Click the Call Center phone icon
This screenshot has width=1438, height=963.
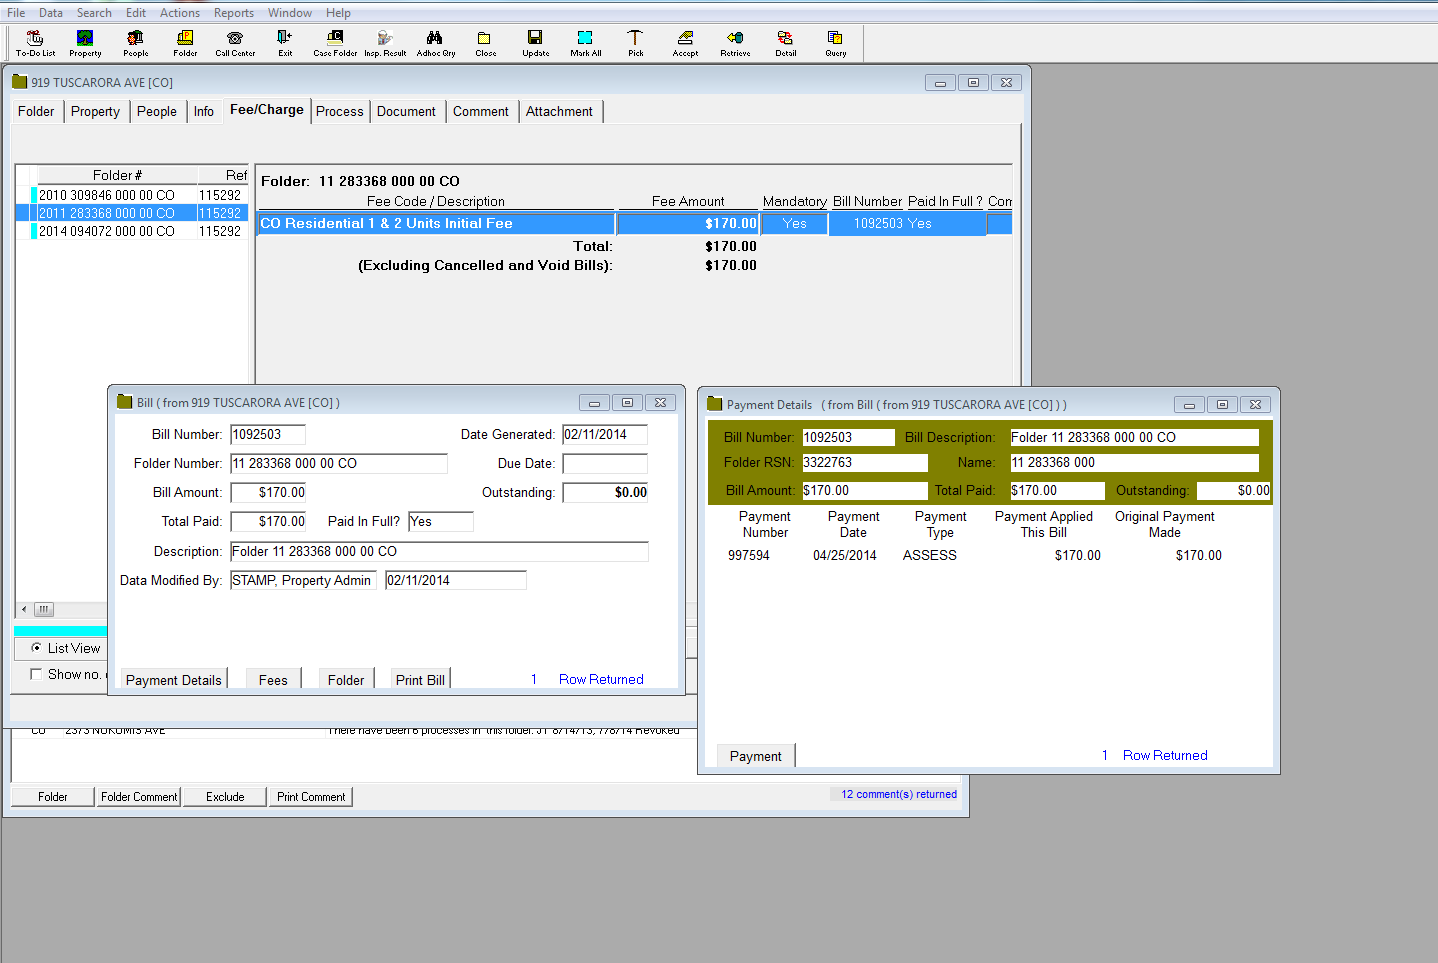tap(235, 42)
